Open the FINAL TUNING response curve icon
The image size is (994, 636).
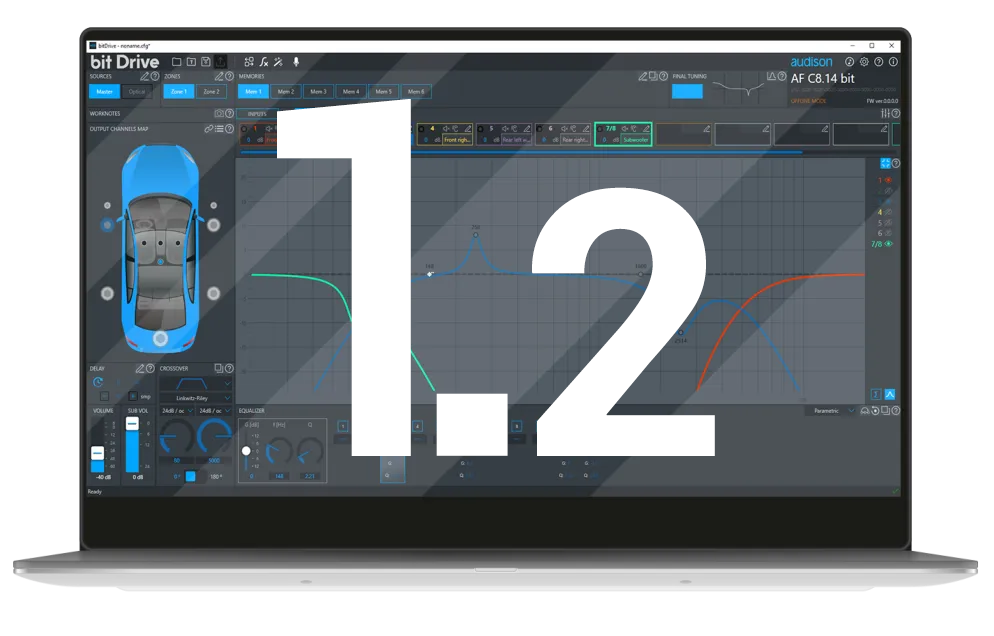(771, 76)
